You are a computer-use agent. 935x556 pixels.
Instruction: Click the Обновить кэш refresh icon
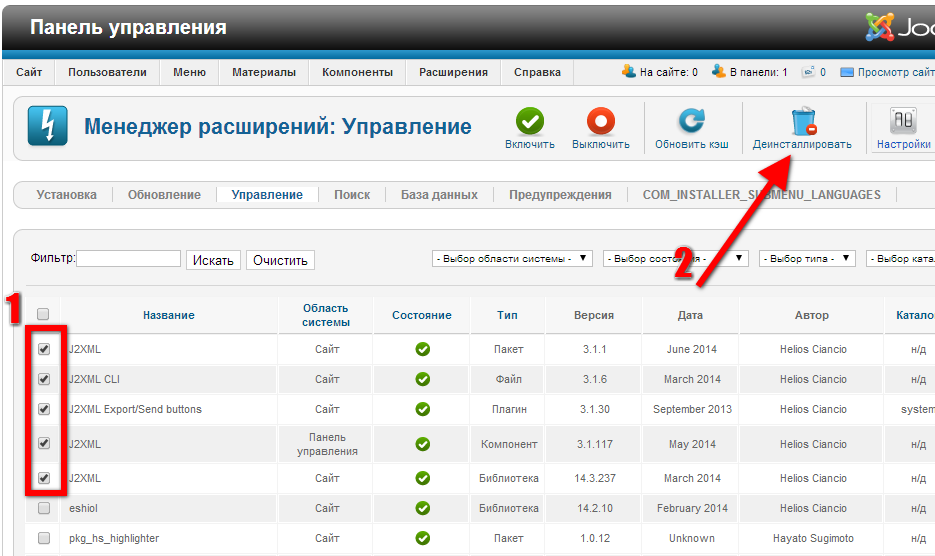pyautogui.click(x=691, y=122)
